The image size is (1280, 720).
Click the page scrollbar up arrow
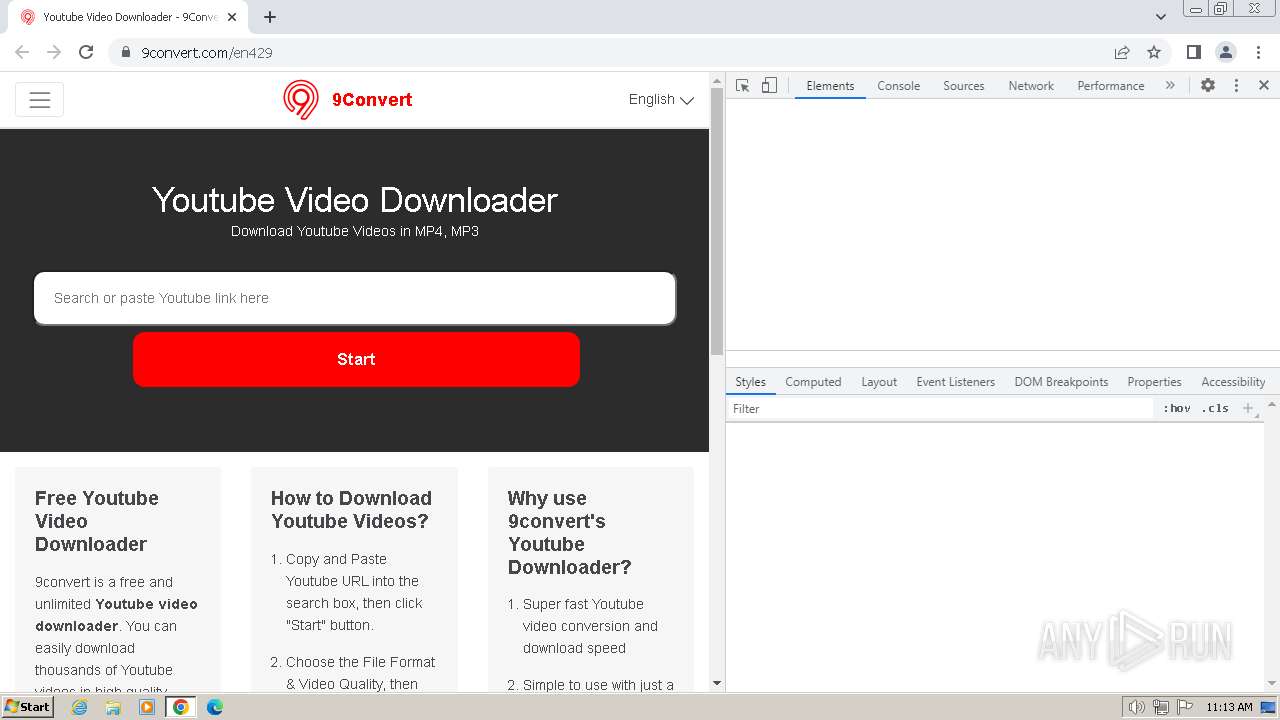pyautogui.click(x=716, y=80)
